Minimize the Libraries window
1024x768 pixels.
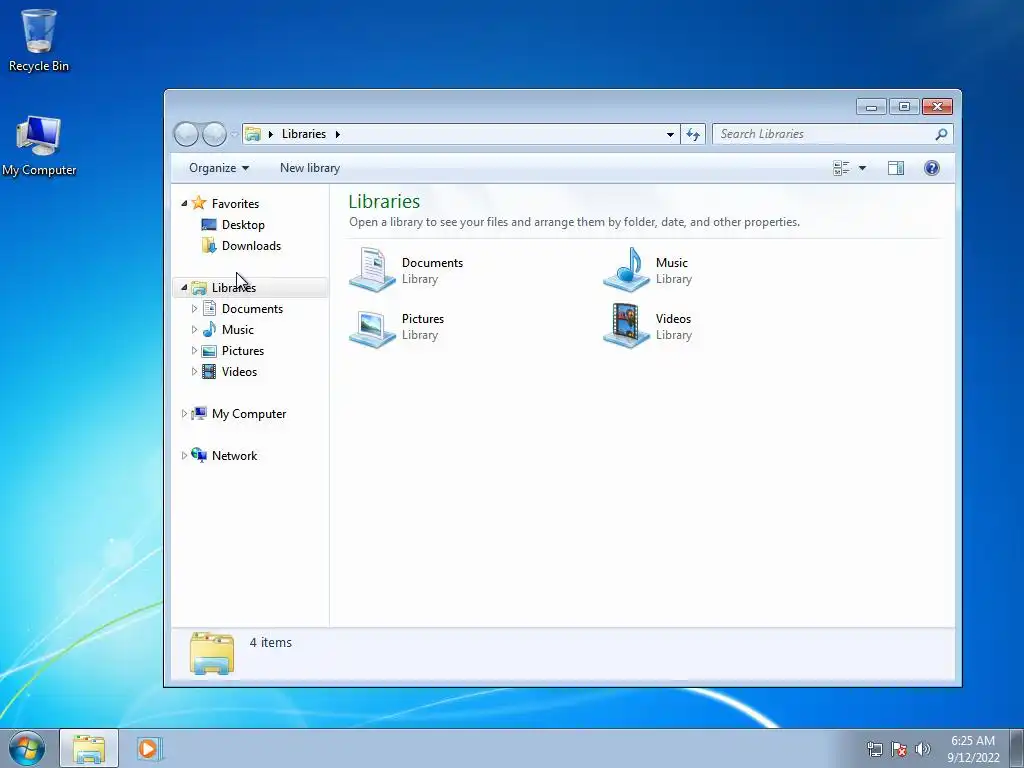coord(871,106)
